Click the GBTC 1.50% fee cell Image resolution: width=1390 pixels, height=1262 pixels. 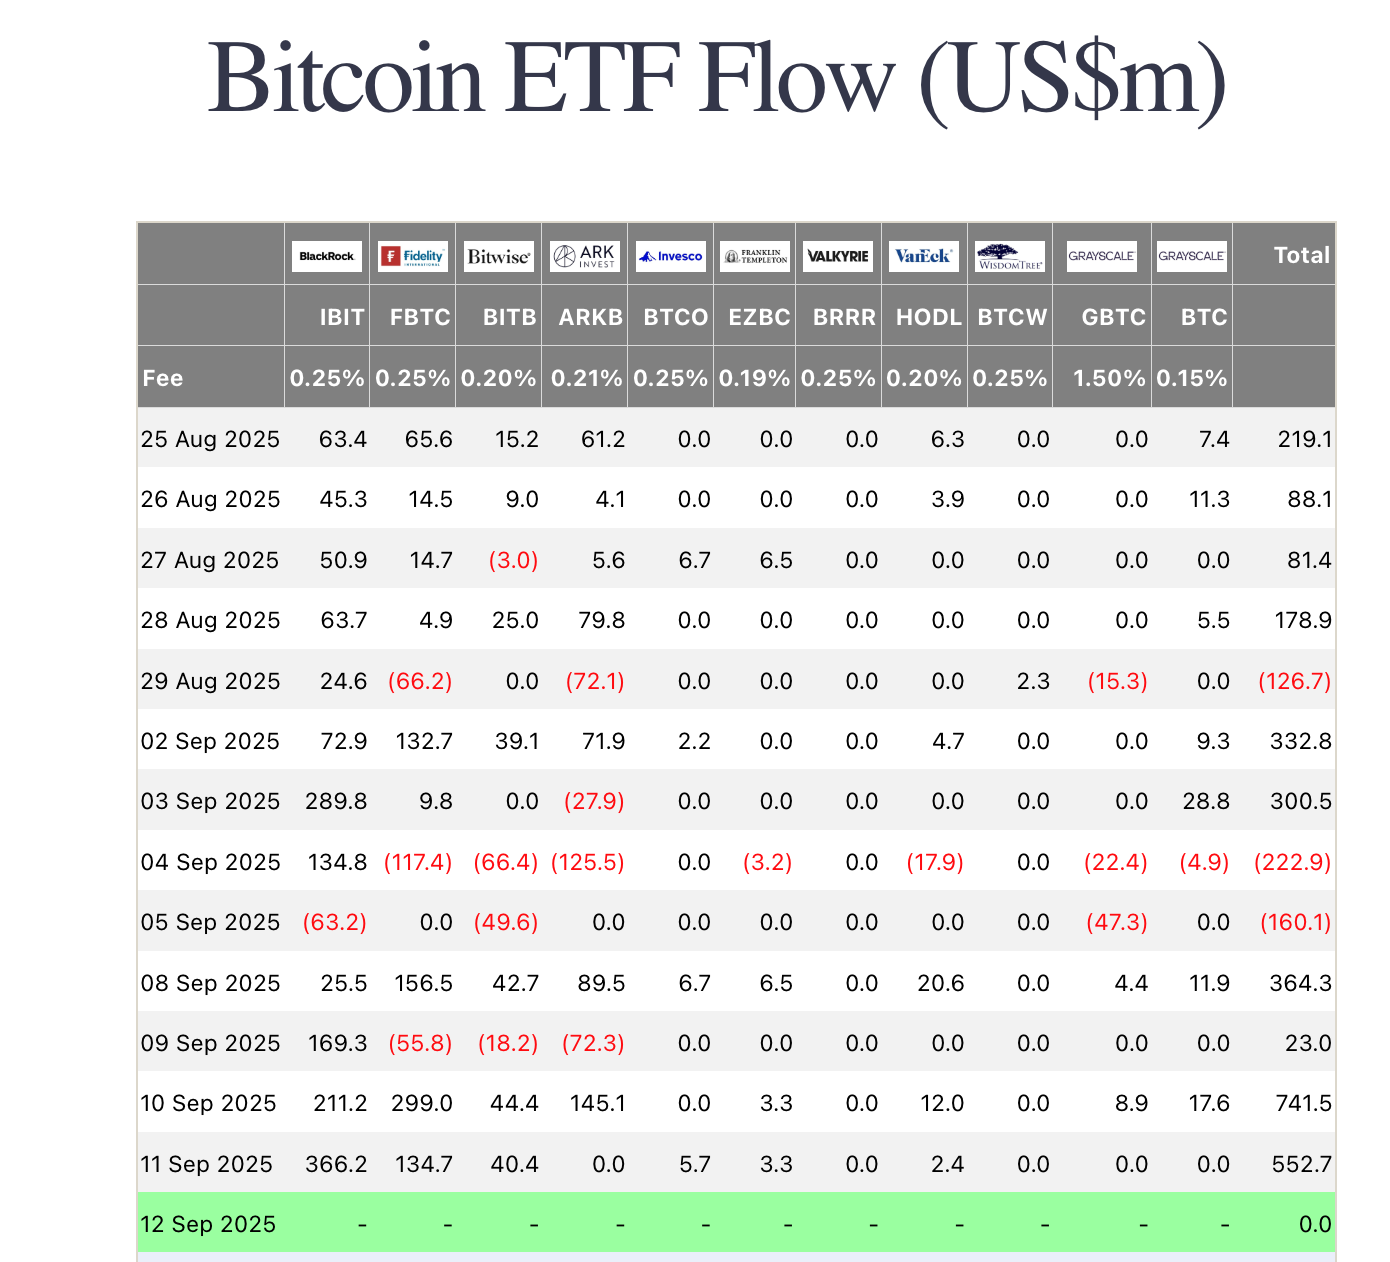(x=1109, y=378)
